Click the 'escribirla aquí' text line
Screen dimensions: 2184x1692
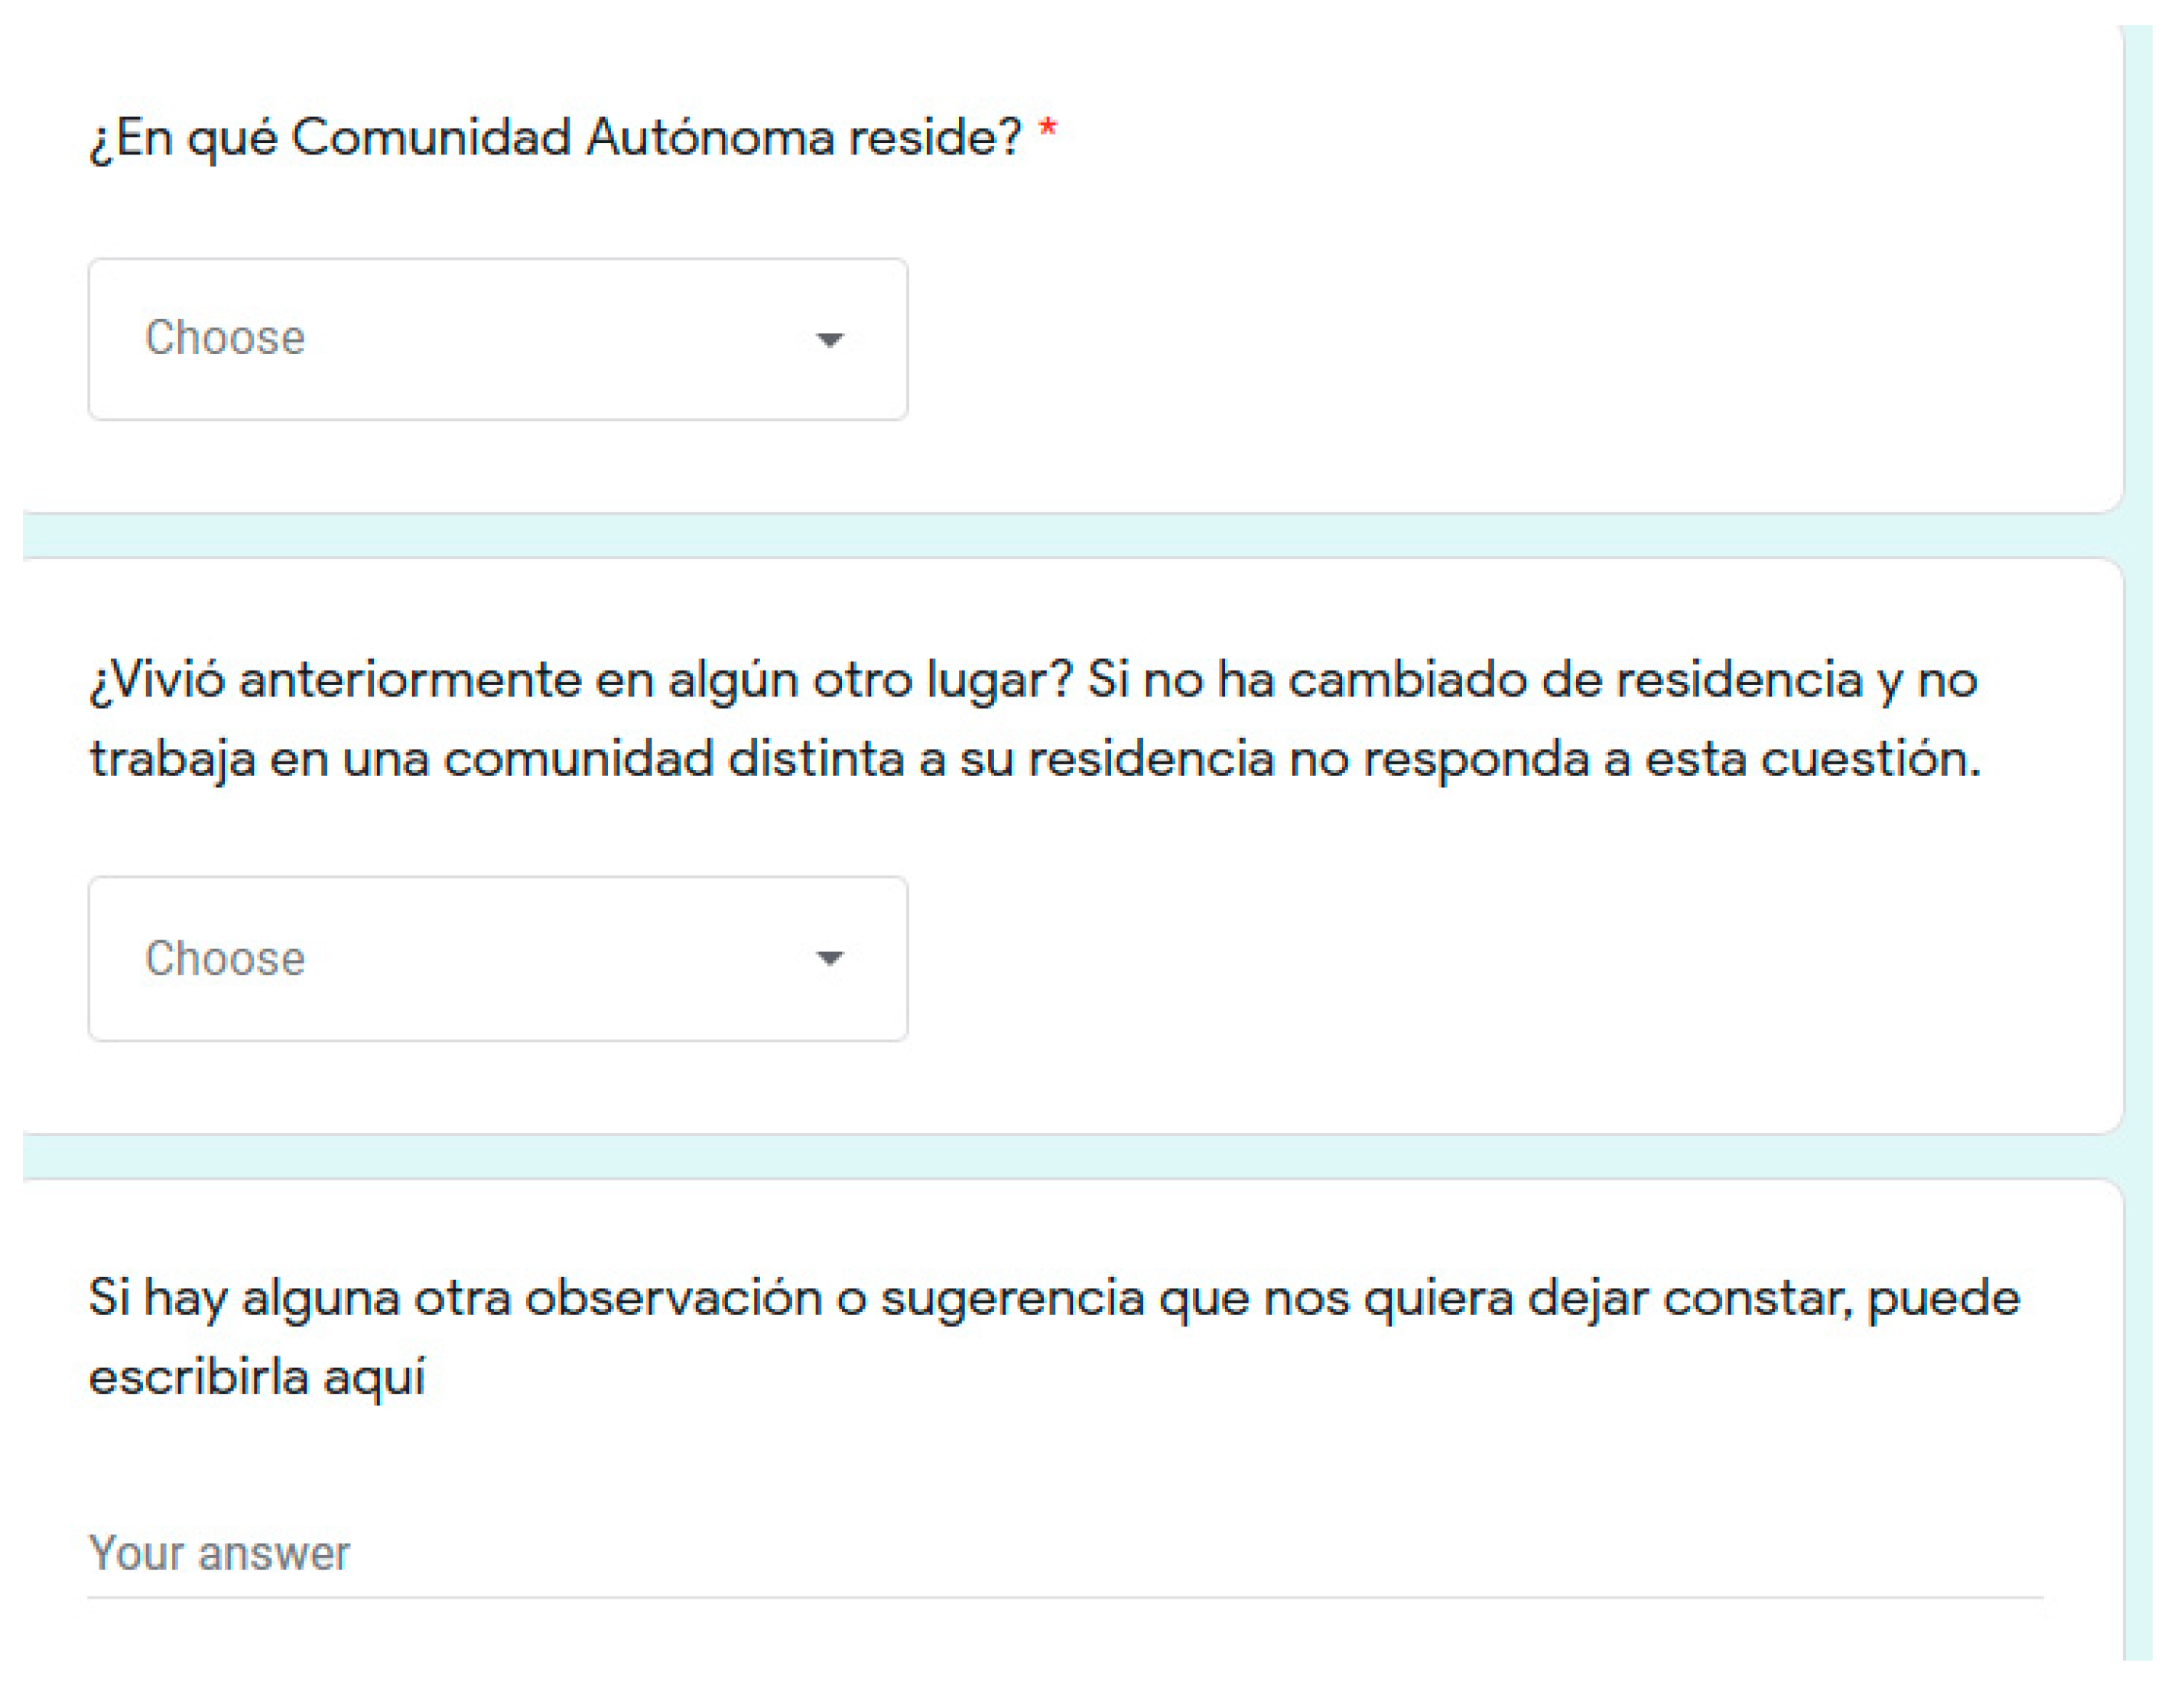click(257, 1377)
